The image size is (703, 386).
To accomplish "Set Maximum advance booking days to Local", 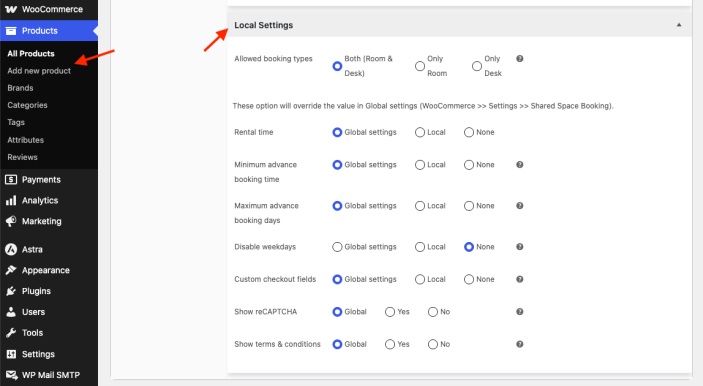I will click(420, 206).
